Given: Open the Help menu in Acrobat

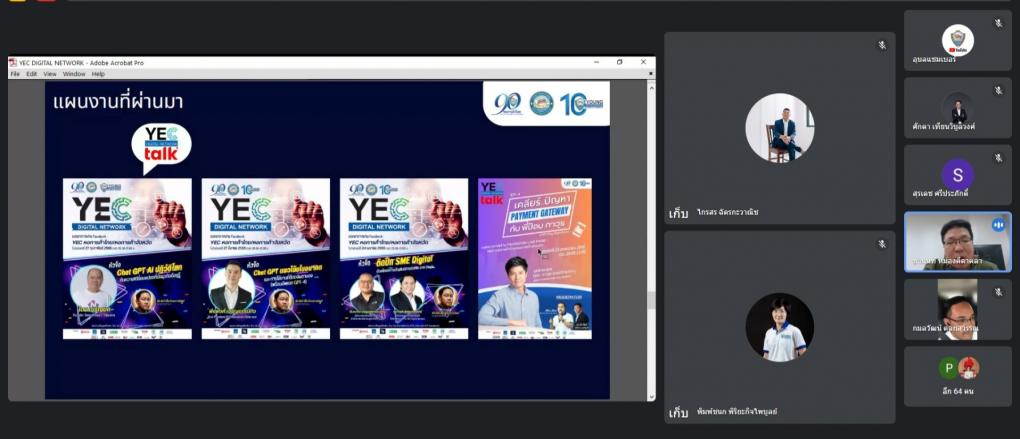Looking at the screenshot, I should pos(98,74).
